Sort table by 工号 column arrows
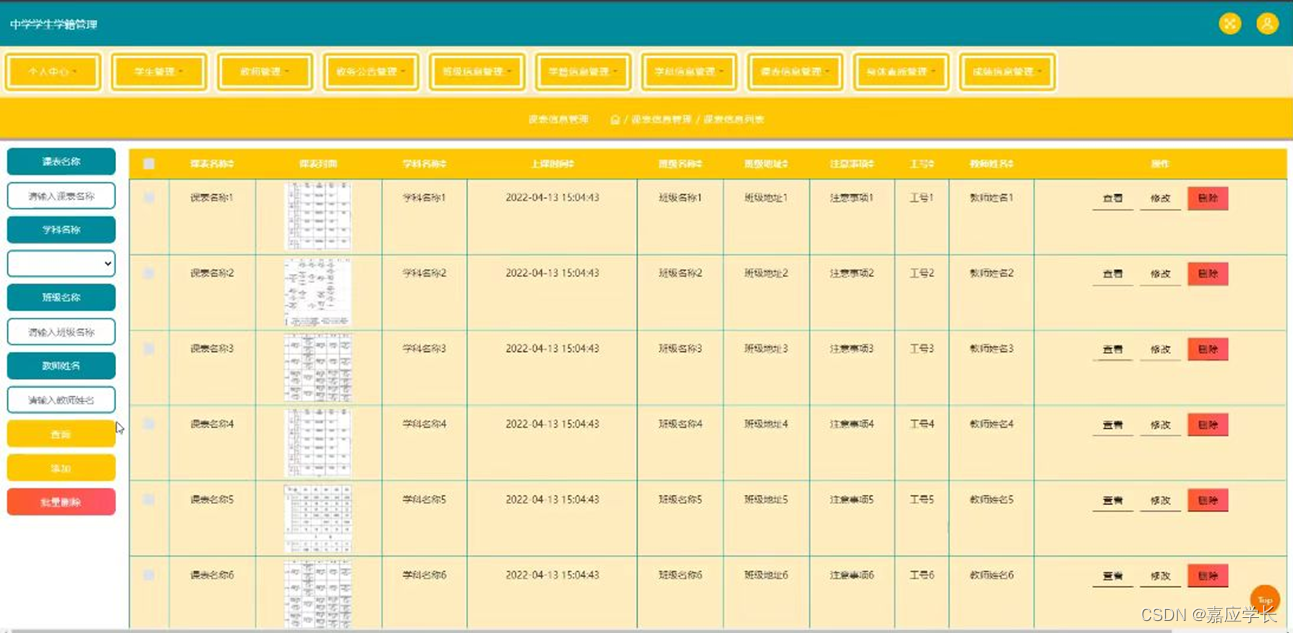The image size is (1293, 633). click(x=931, y=161)
